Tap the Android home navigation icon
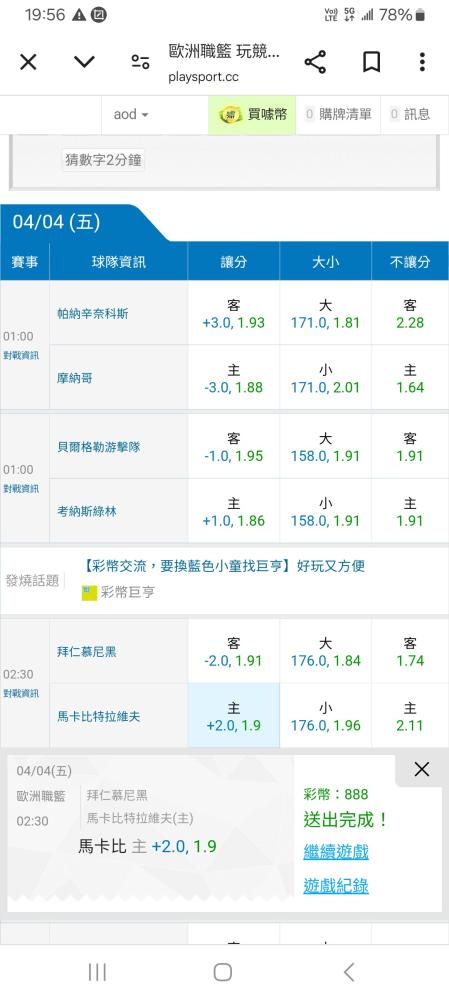 click(223, 972)
